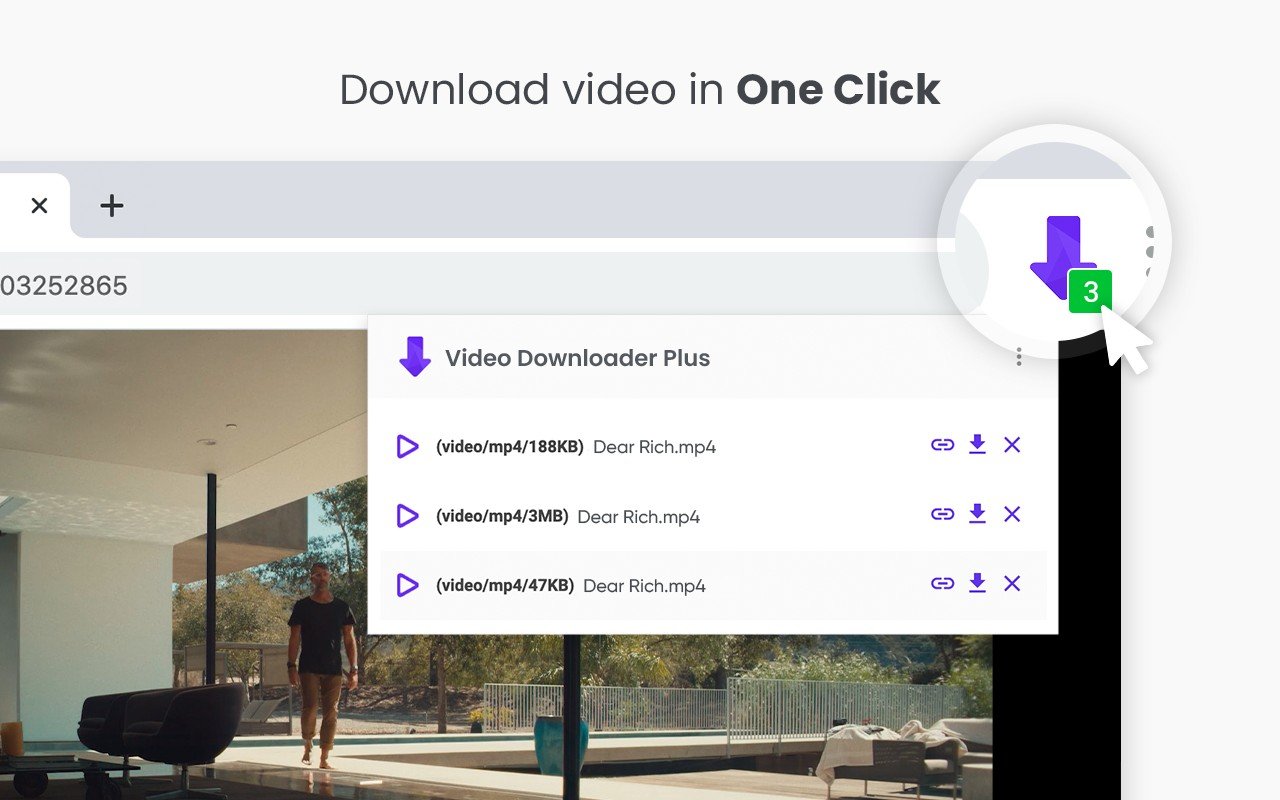Remove the 188KB Dear Rich.mp4 entry
The width and height of the screenshot is (1280, 800).
(1012, 444)
